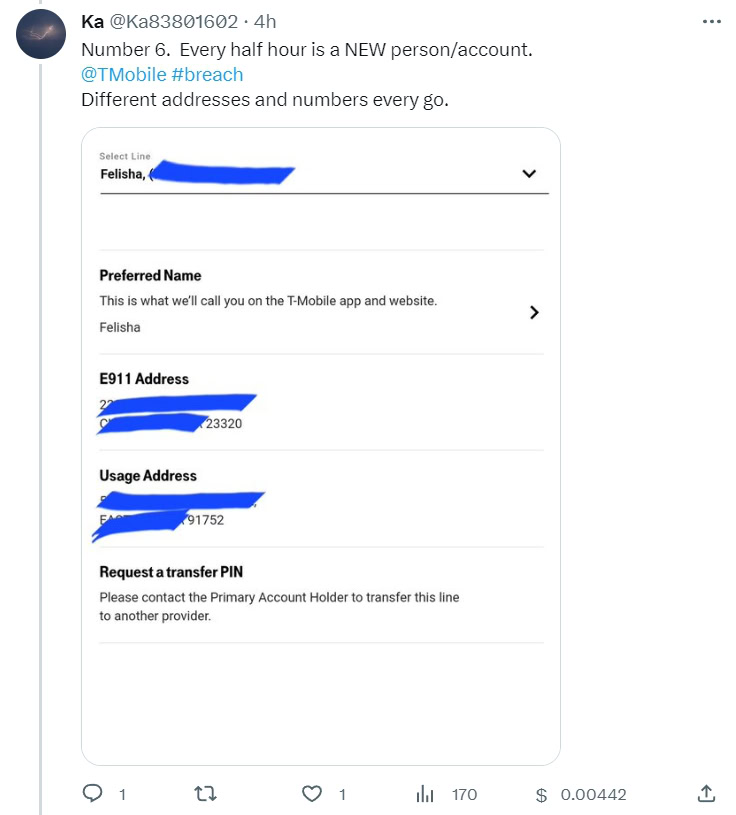Click the 4h timestamp link
This screenshot has height=815, width=736.
(264, 22)
